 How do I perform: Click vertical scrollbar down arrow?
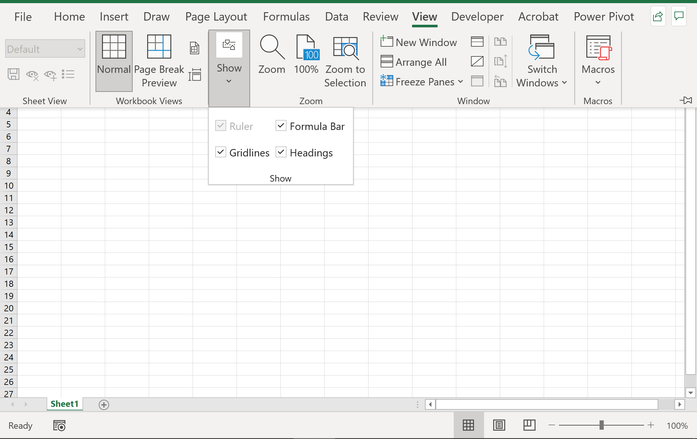coord(690,392)
